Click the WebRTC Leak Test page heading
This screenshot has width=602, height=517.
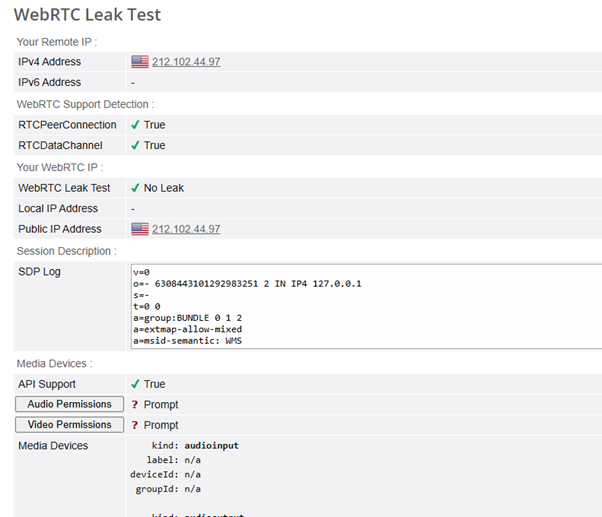87,15
